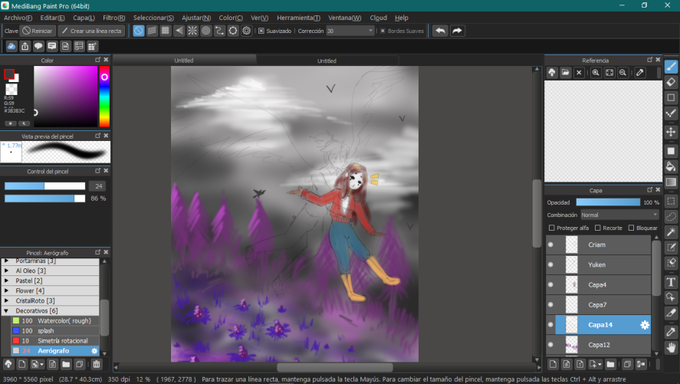Open the Combinación blend mode dropdown
The width and height of the screenshot is (680, 384).
pos(619,215)
